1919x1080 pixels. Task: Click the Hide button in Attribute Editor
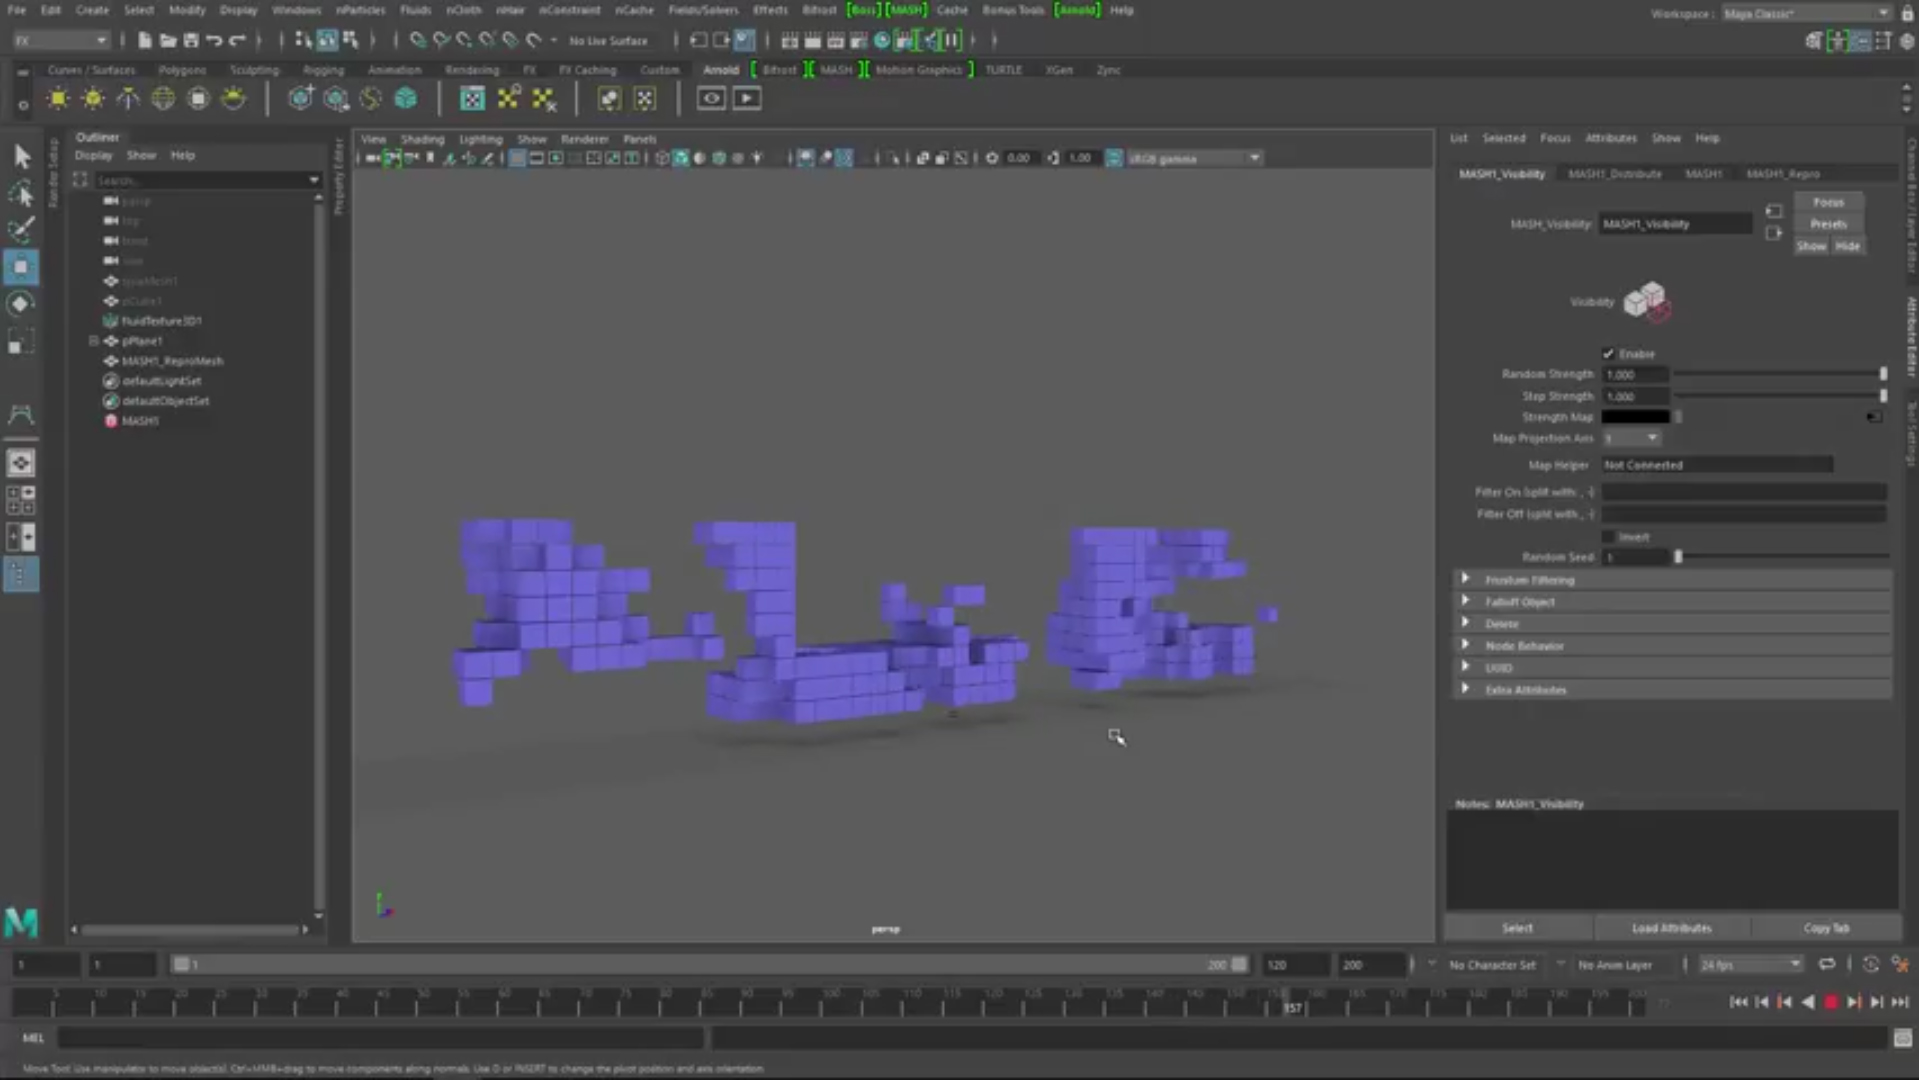[1847, 246]
